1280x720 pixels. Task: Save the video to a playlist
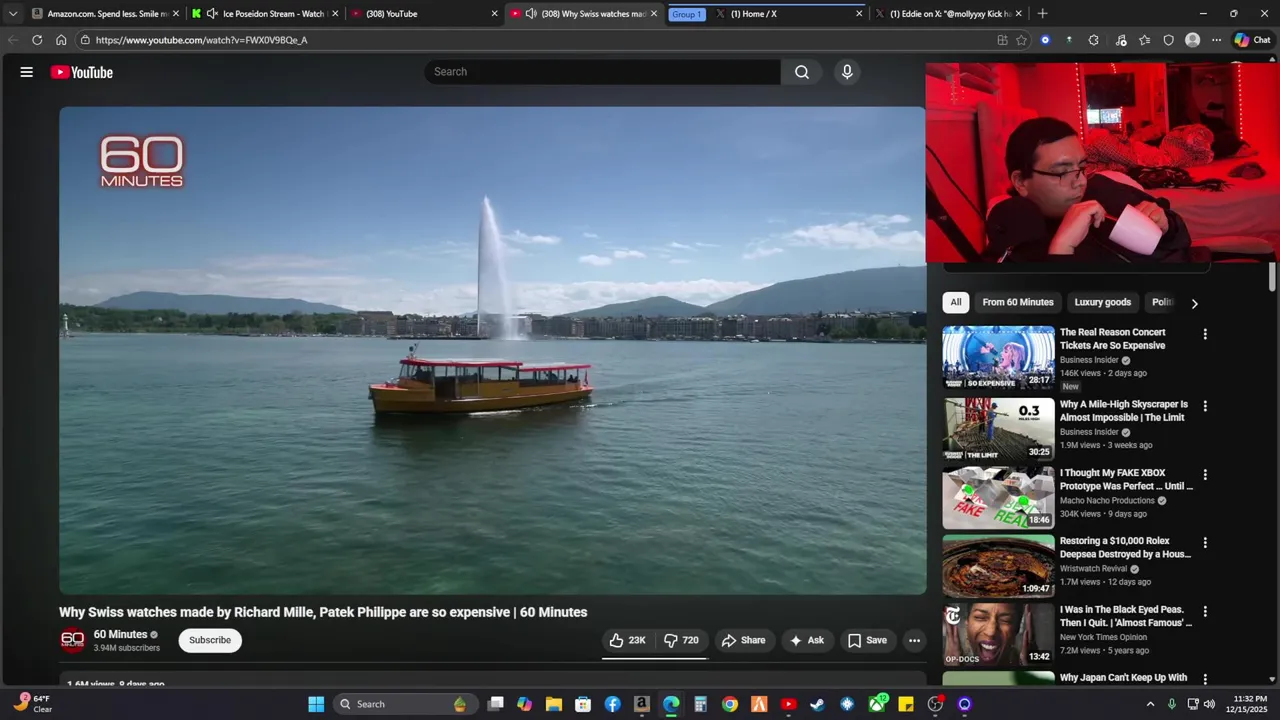(868, 640)
